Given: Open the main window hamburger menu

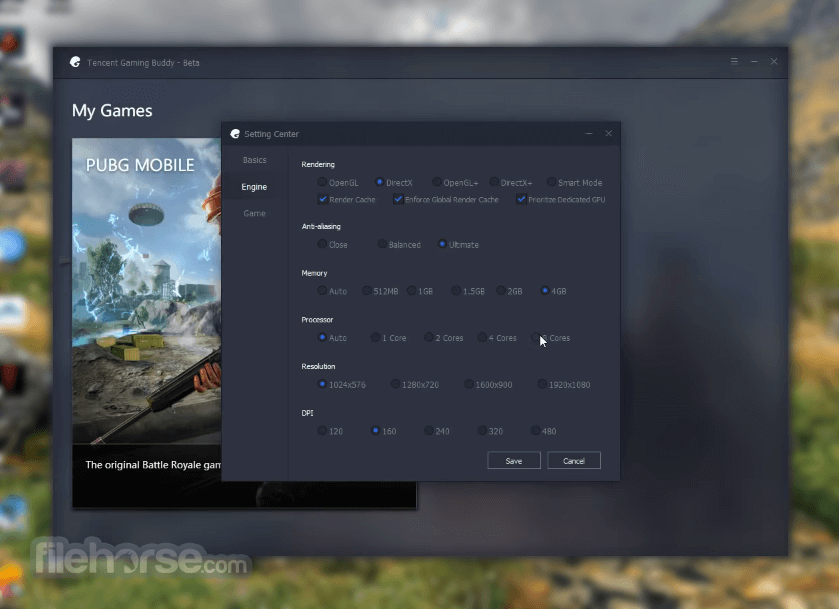Looking at the screenshot, I should point(734,62).
